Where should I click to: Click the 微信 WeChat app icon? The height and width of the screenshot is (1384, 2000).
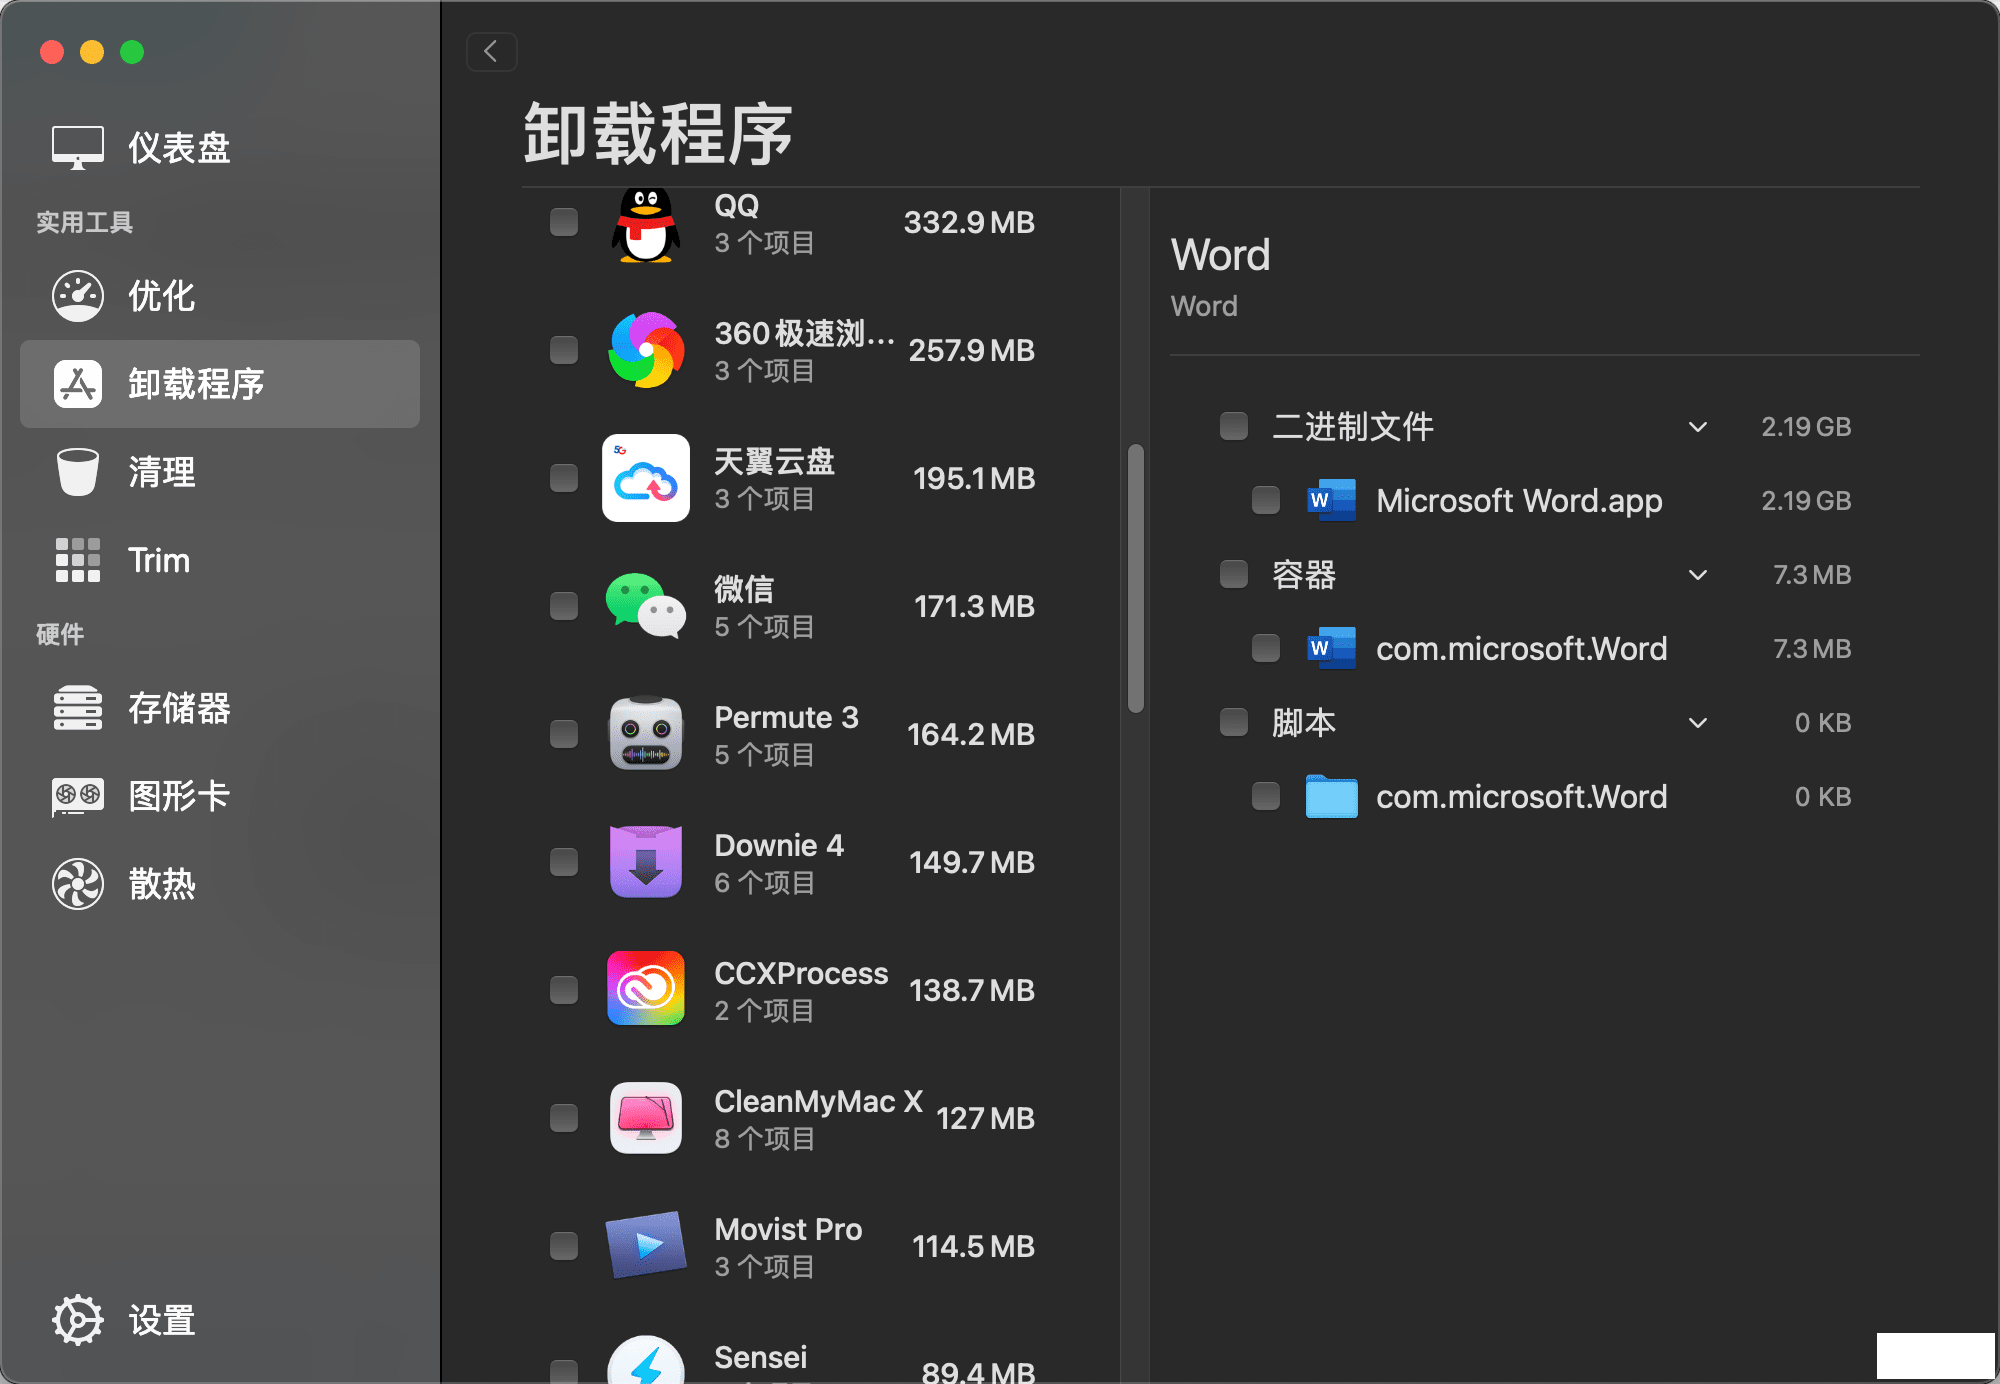point(646,606)
